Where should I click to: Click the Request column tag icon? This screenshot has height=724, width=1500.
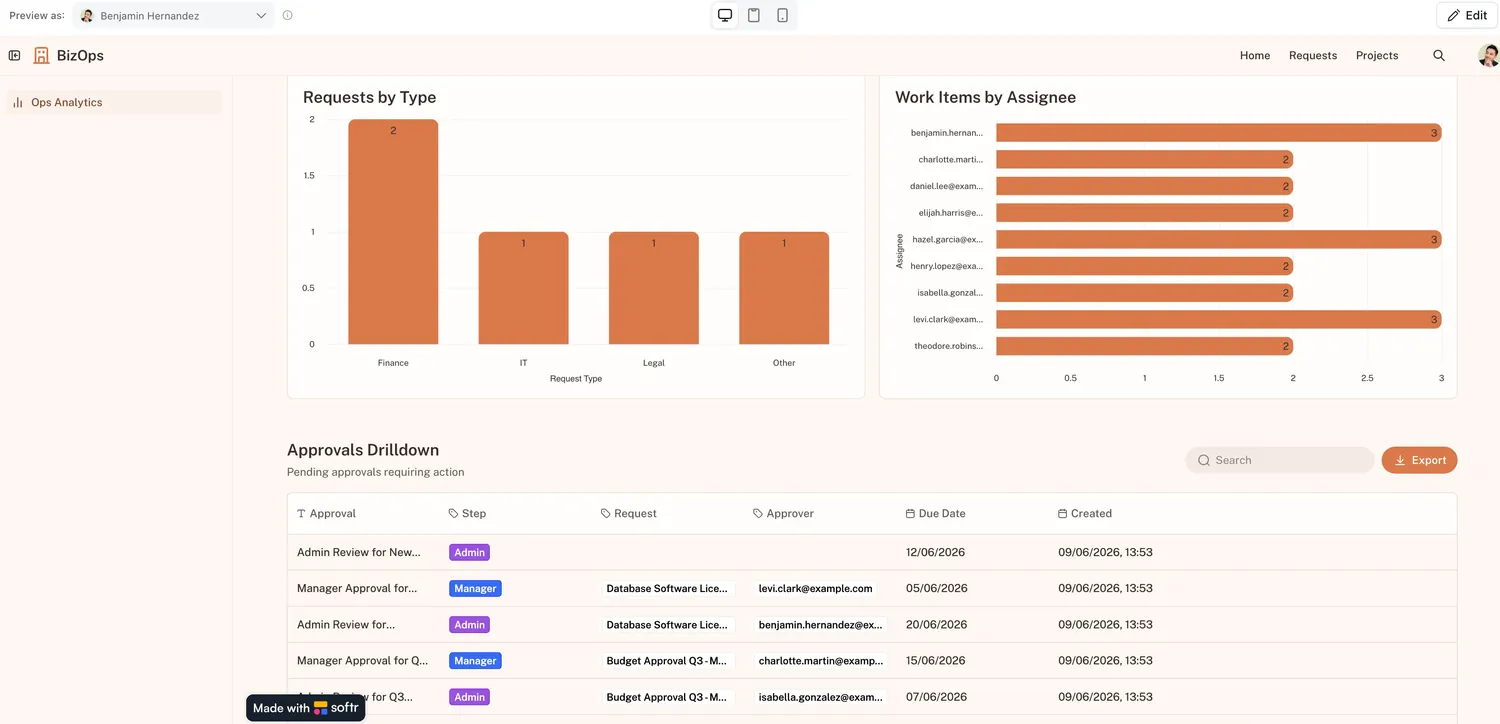click(606, 514)
